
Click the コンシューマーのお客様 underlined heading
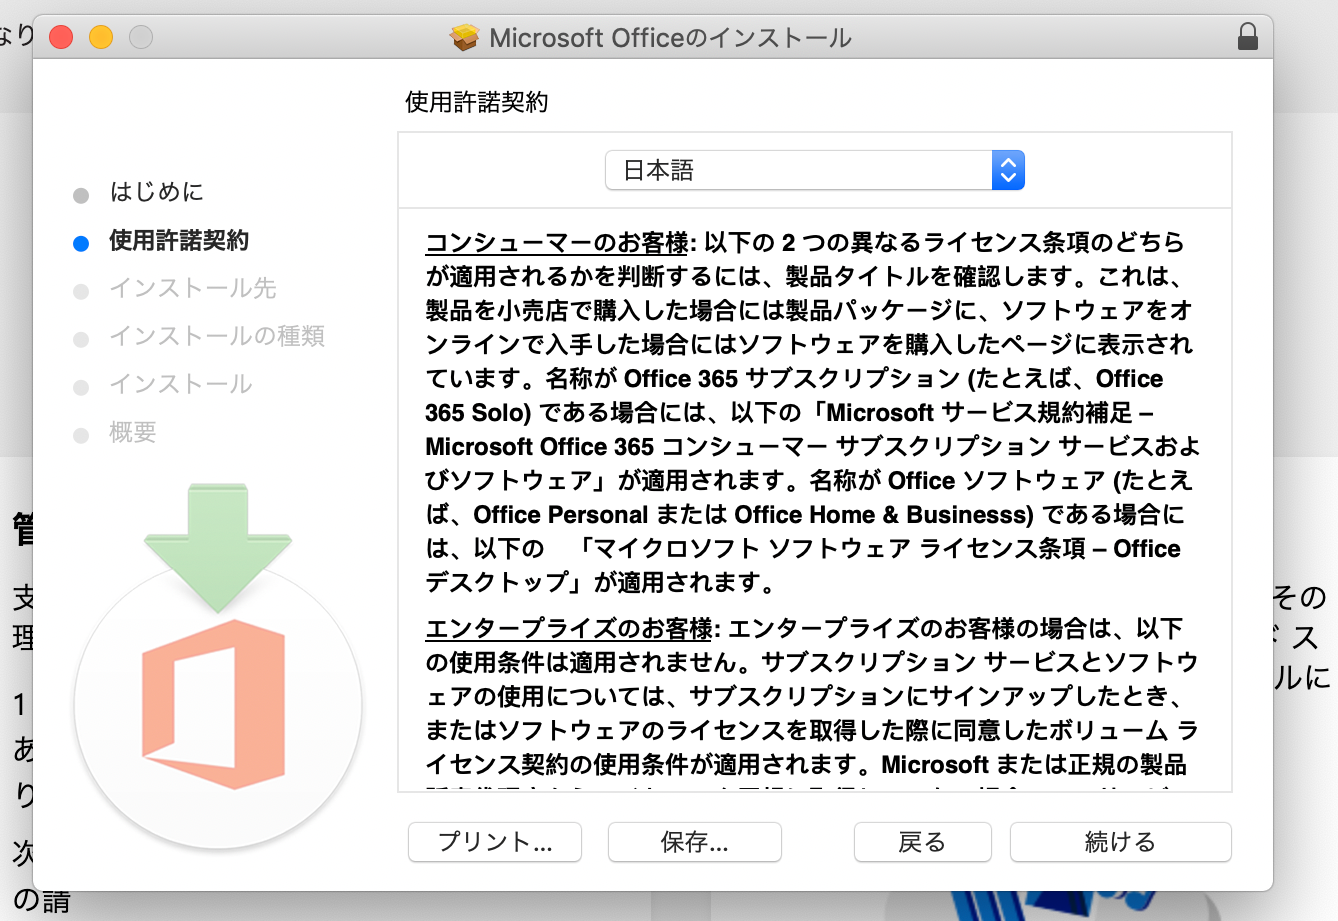[557, 243]
